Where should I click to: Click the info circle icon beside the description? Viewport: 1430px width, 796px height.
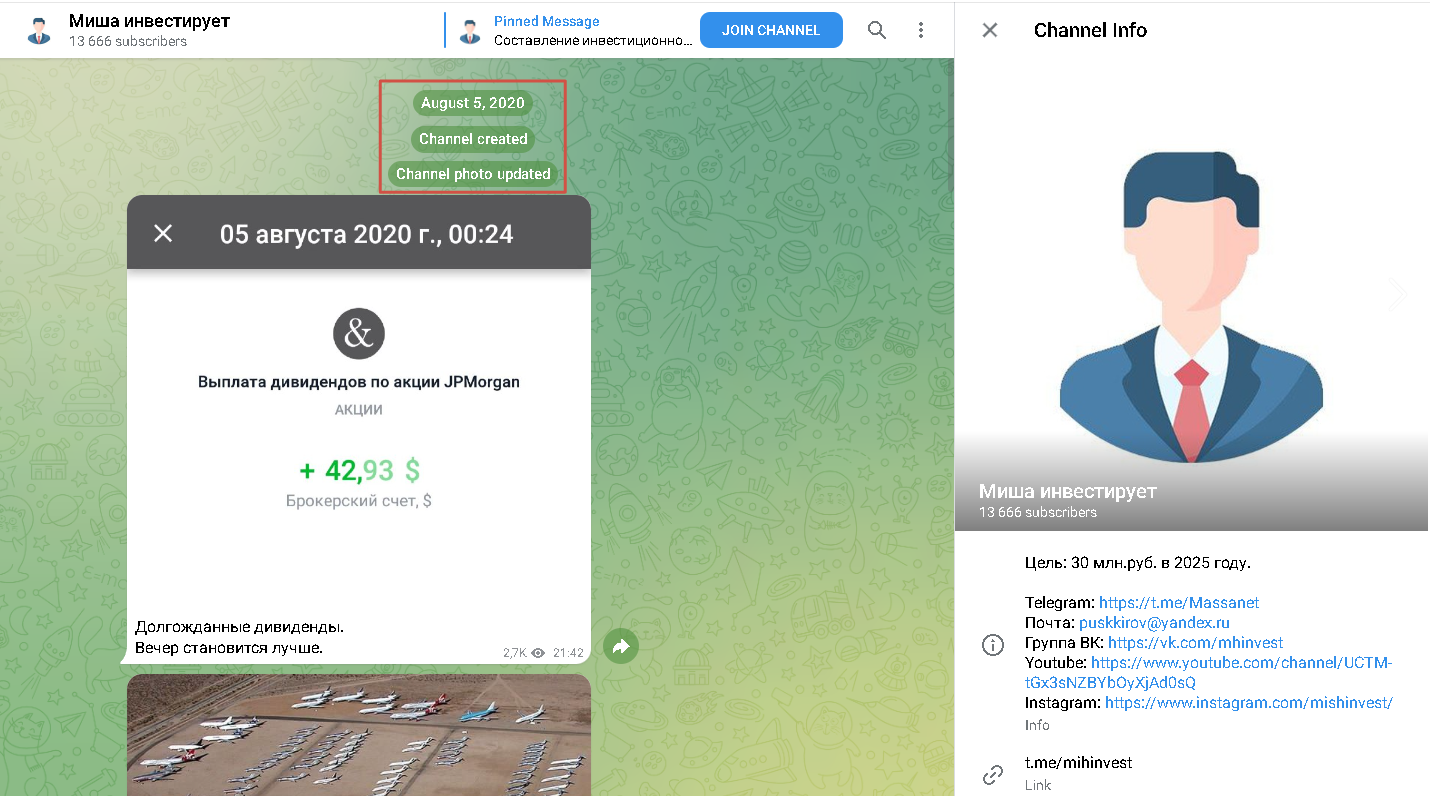[x=993, y=645]
